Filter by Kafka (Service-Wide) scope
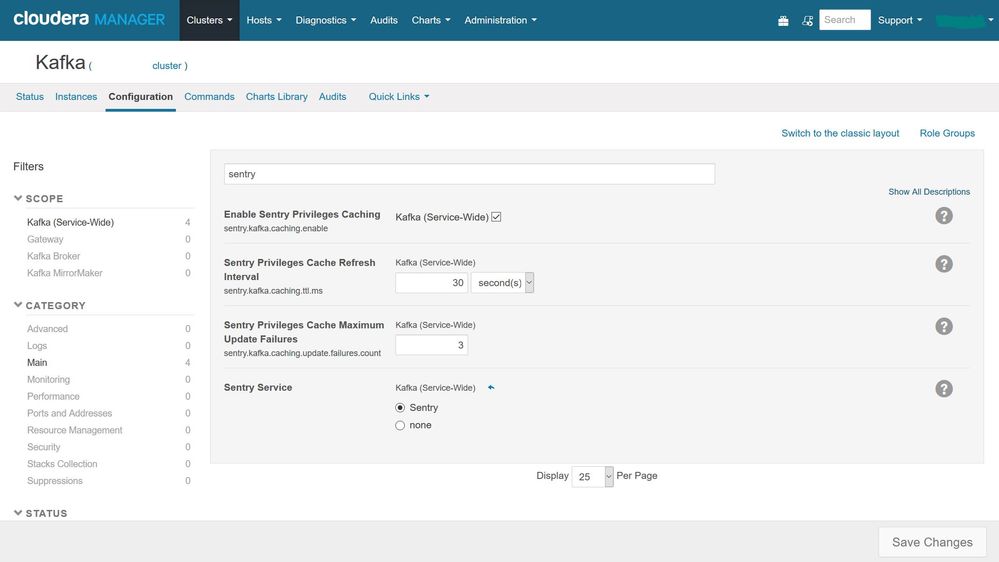This screenshot has height=562, width=999. (70, 222)
